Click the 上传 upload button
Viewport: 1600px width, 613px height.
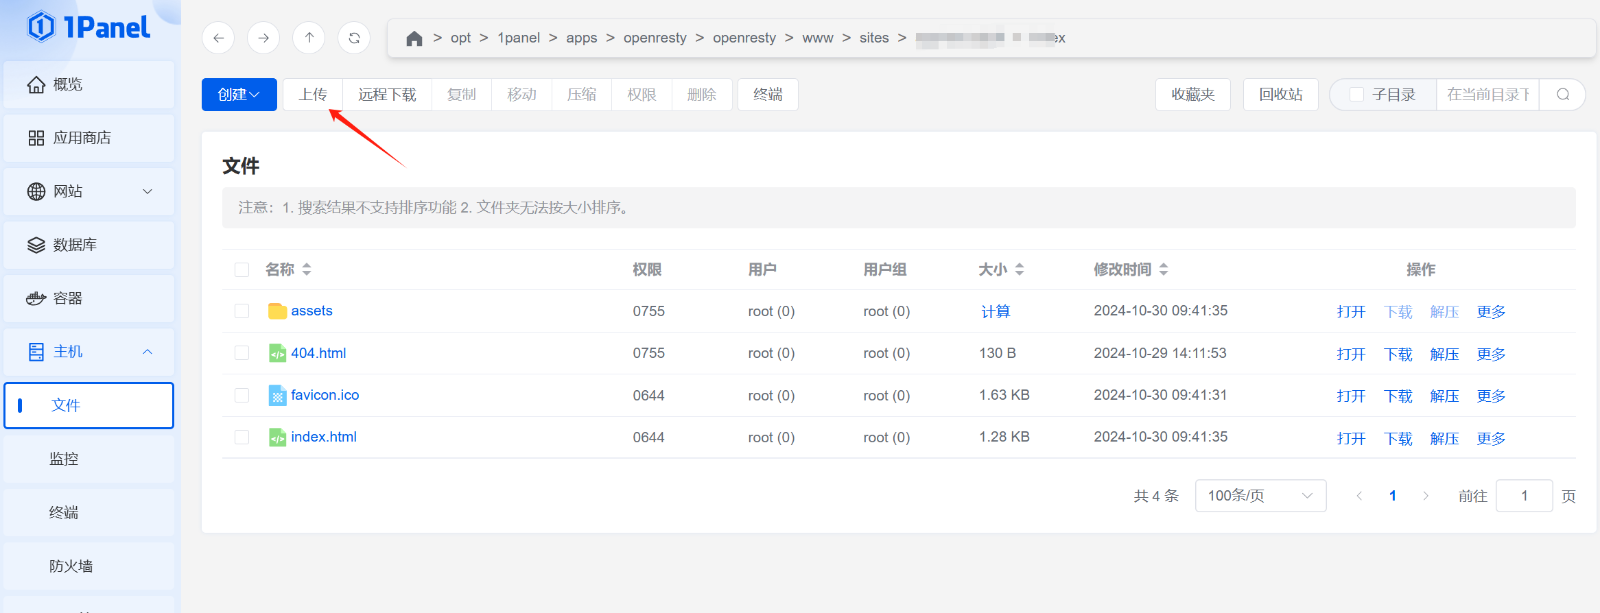313,95
